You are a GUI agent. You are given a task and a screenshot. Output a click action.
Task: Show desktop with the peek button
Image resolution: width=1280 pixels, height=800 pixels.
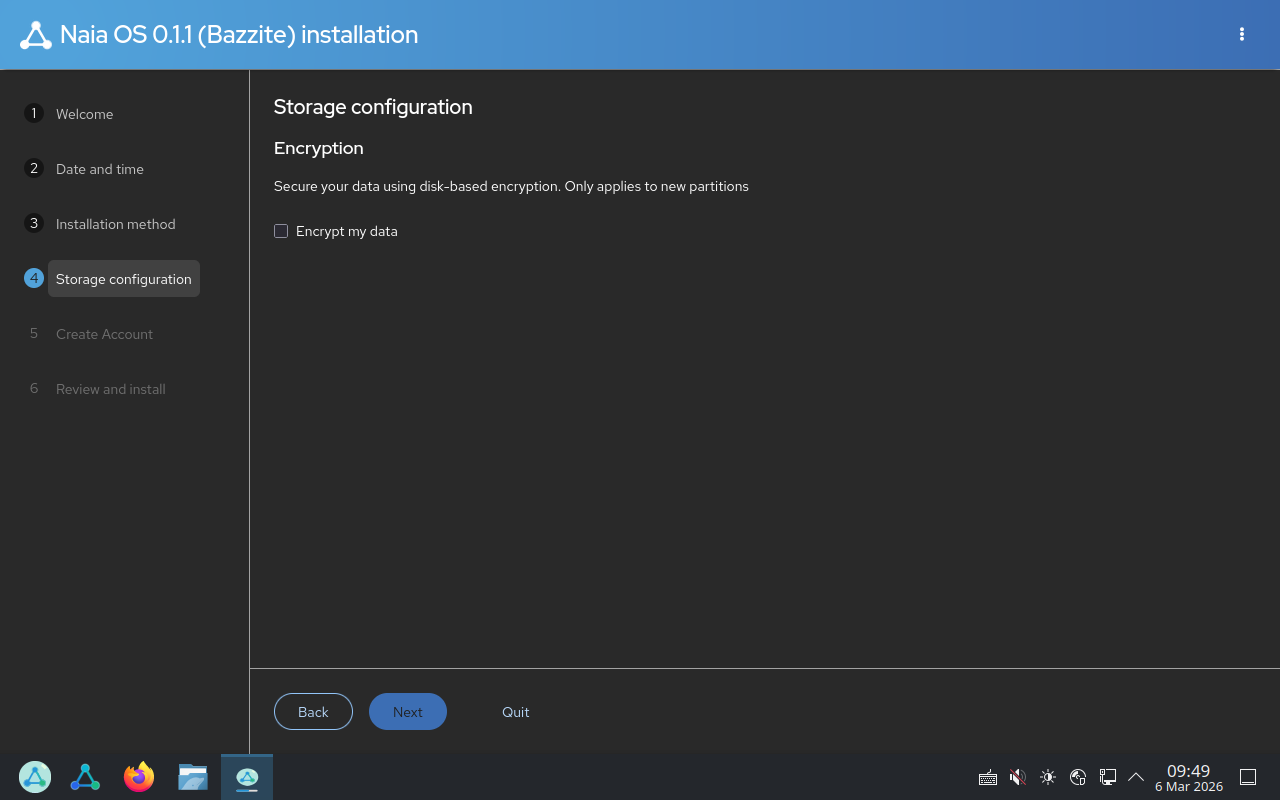(1248, 777)
